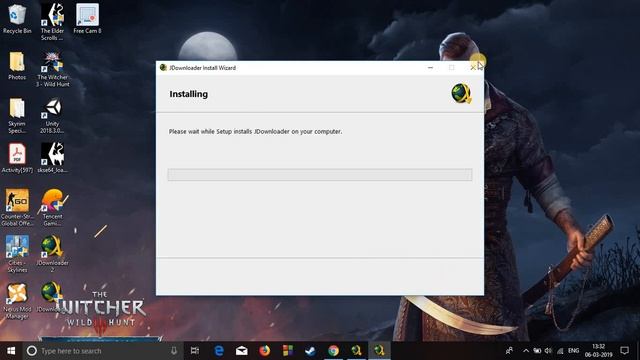Switch to Google Chrome in taskbar

click(x=333, y=351)
